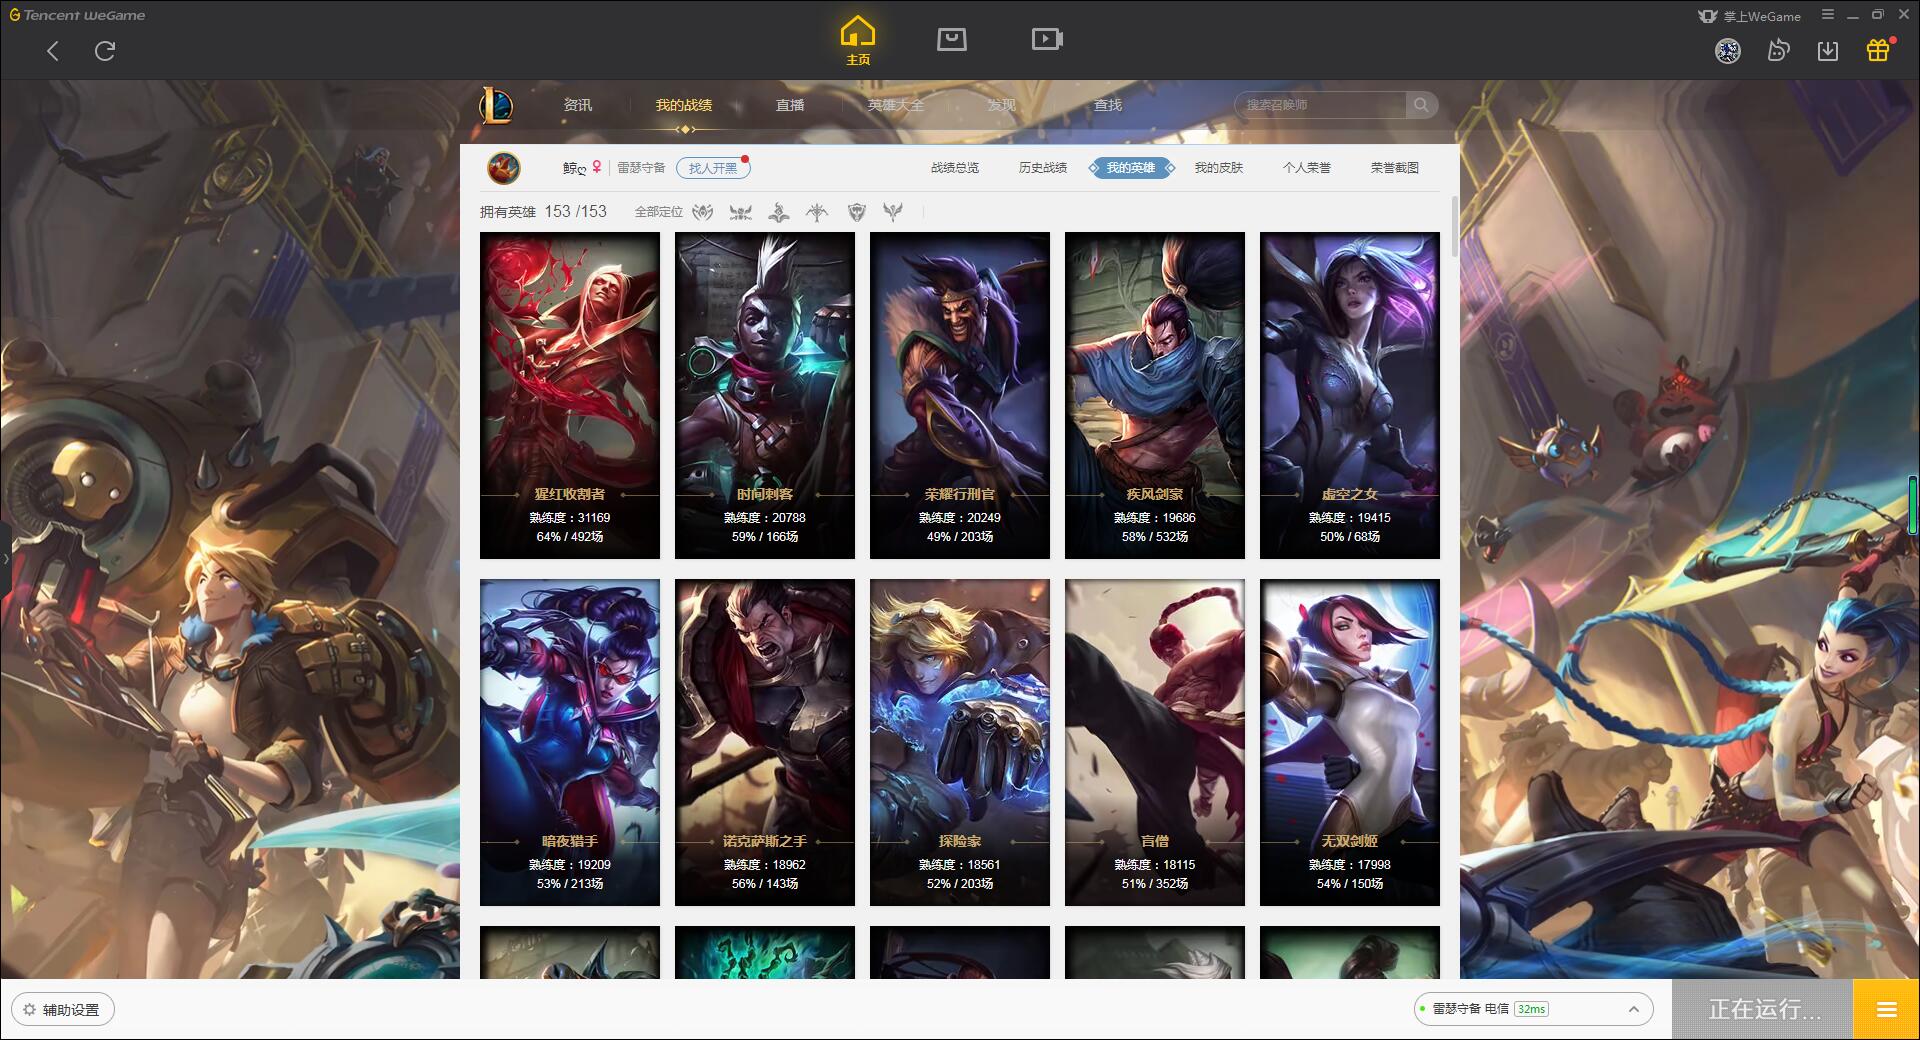Filter heroes by the last role icon

[893, 212]
